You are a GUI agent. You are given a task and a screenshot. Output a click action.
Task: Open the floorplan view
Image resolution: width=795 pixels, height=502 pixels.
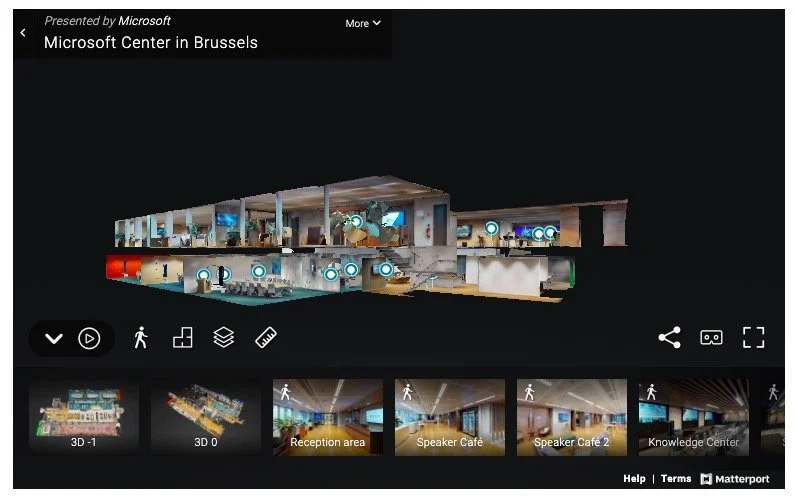(183, 338)
